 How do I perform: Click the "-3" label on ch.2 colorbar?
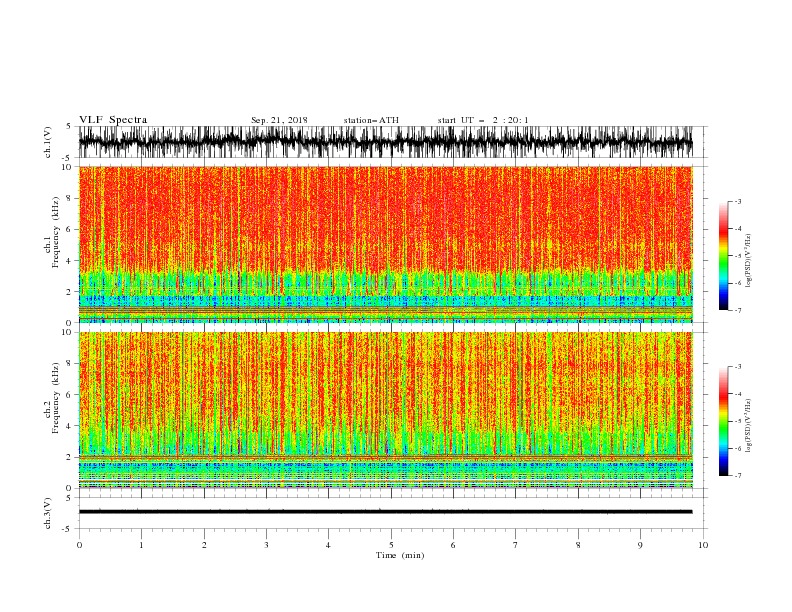(738, 367)
